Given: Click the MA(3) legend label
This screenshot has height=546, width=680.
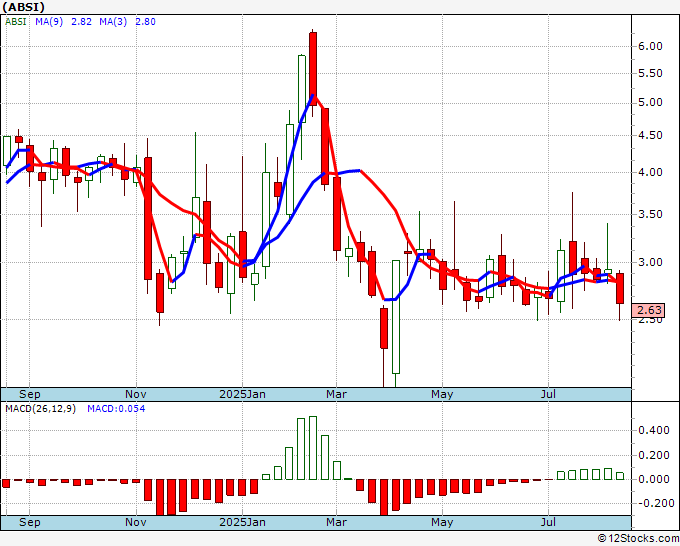Looking at the screenshot, I should tap(113, 22).
